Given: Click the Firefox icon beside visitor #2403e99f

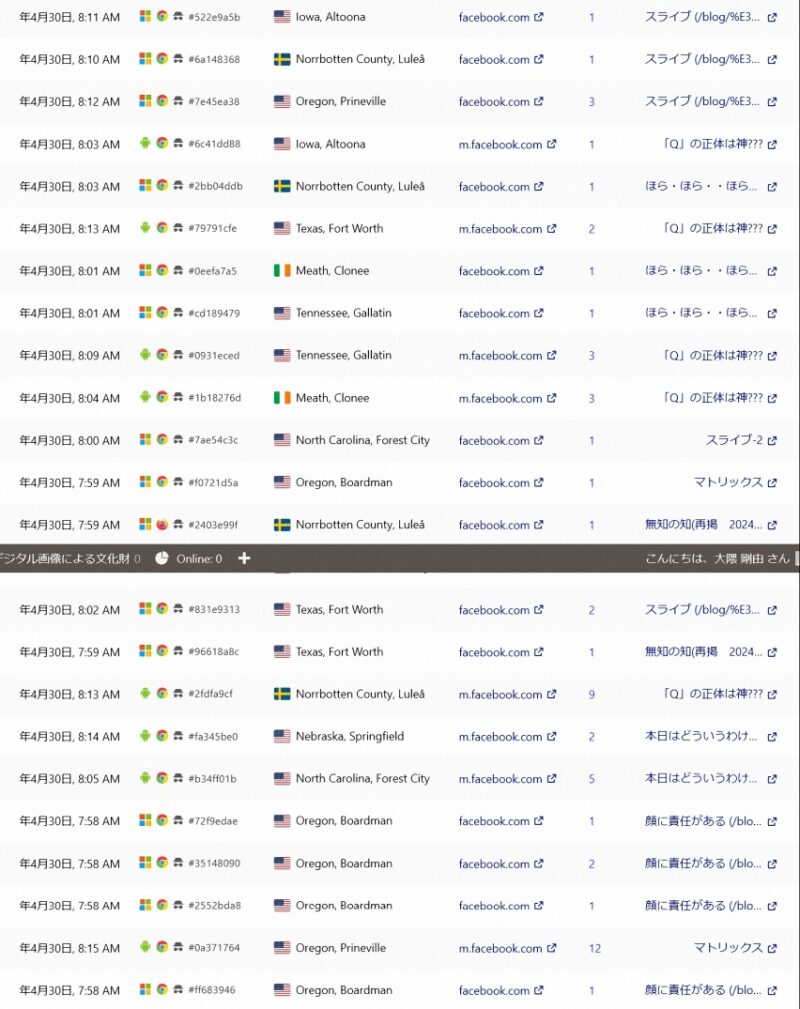Looking at the screenshot, I should click(162, 525).
